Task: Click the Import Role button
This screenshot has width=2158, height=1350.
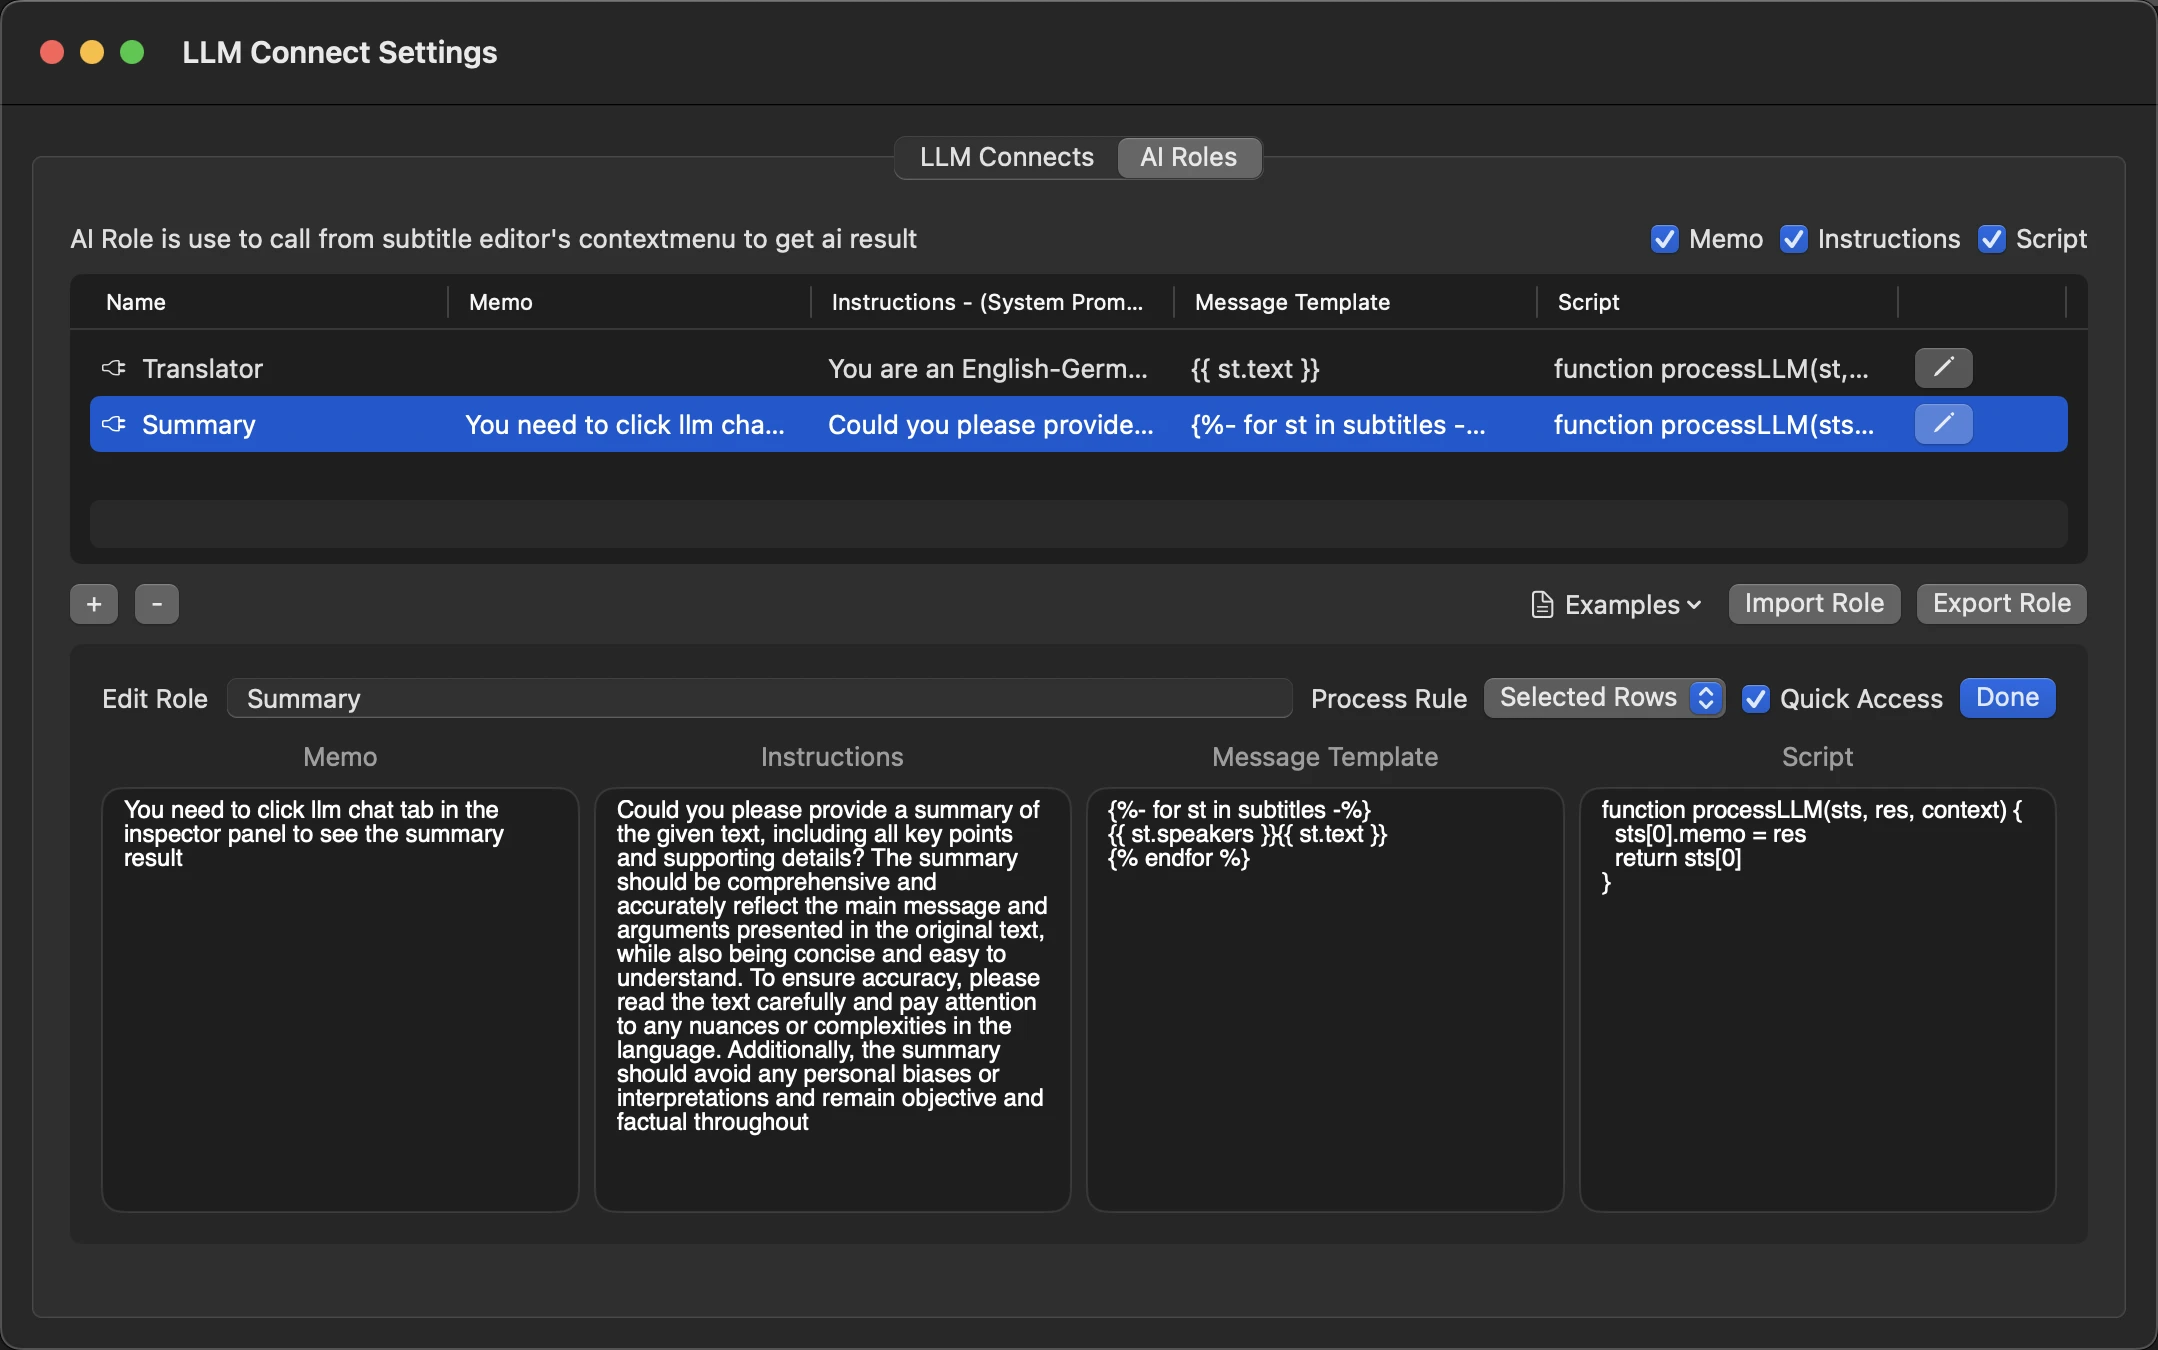Action: [1814, 604]
